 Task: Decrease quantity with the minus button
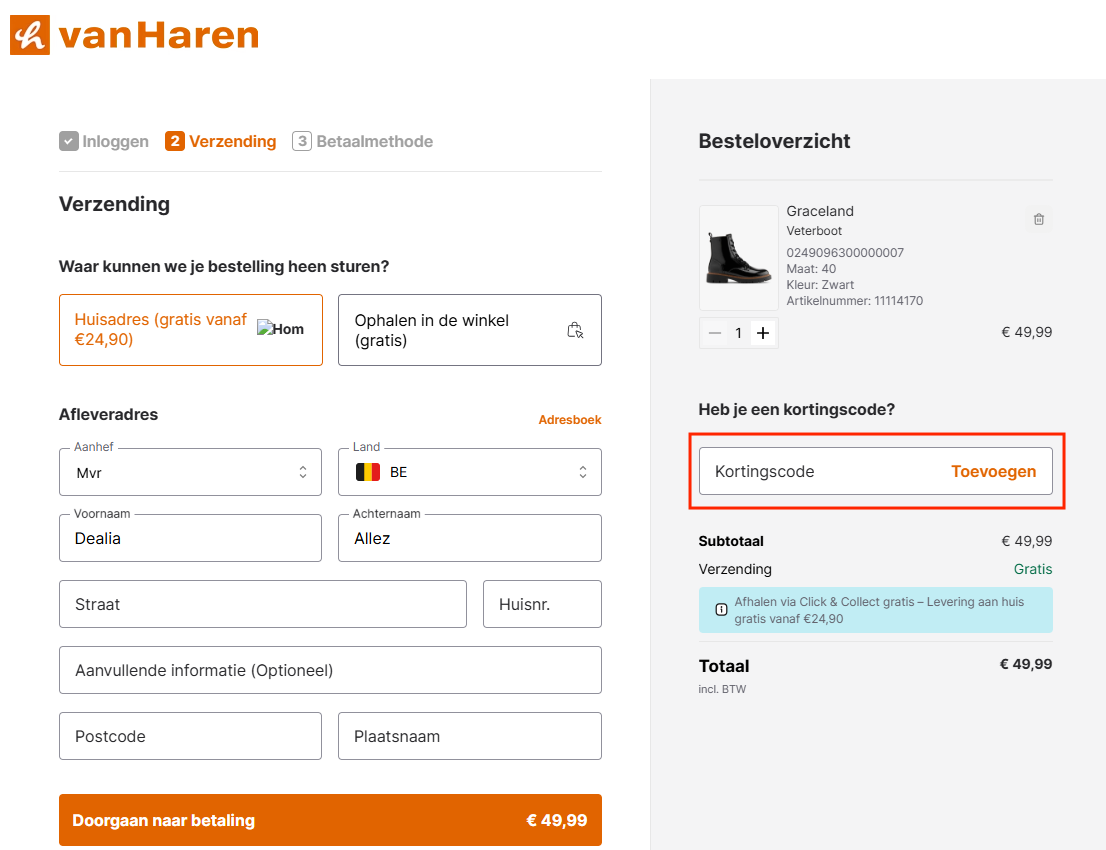(714, 333)
